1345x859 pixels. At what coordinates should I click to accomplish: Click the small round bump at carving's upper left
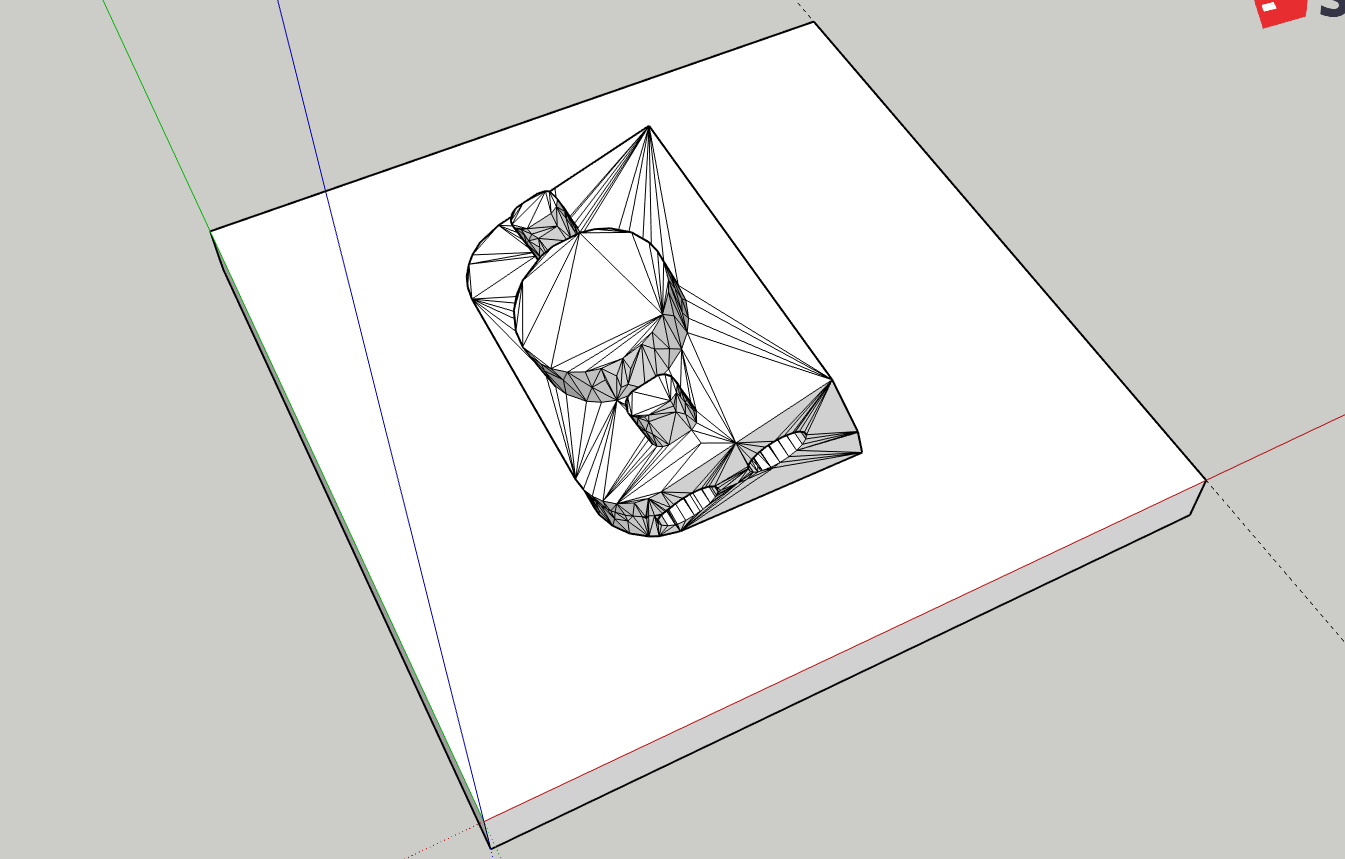click(533, 210)
